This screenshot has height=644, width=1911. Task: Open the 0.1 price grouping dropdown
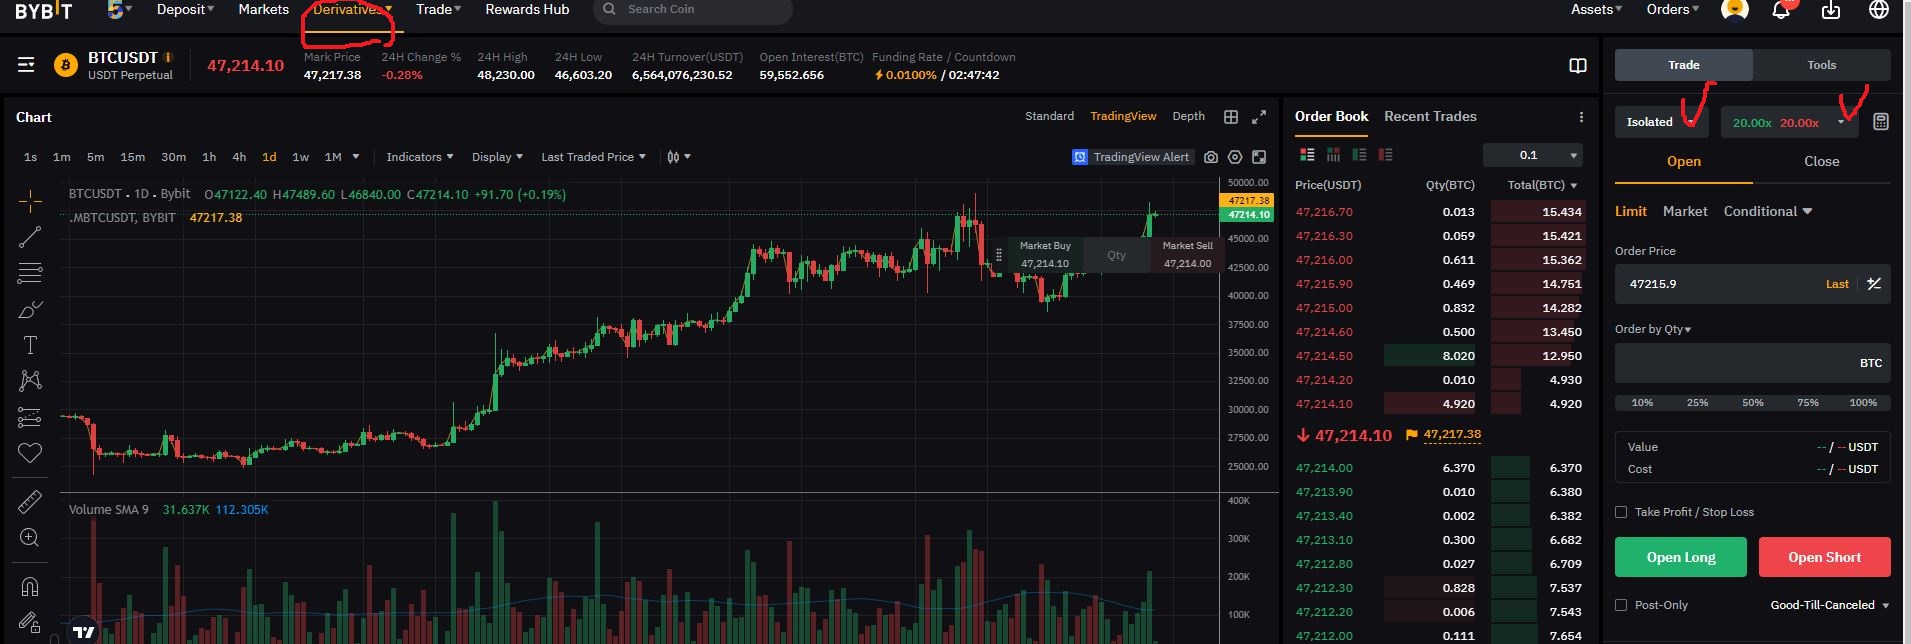1533,155
